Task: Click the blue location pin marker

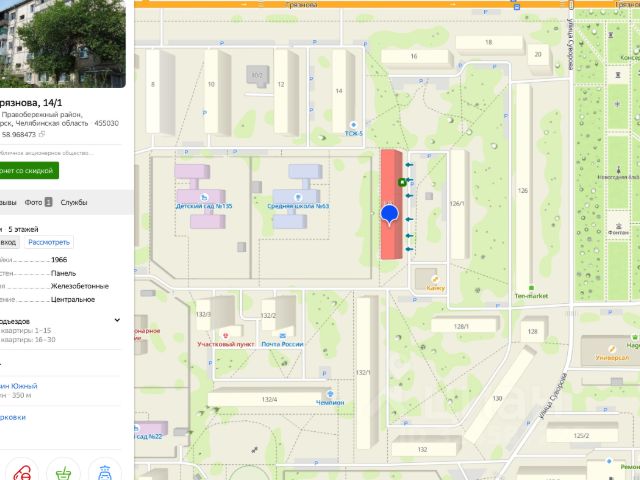Action: pyautogui.click(x=389, y=215)
